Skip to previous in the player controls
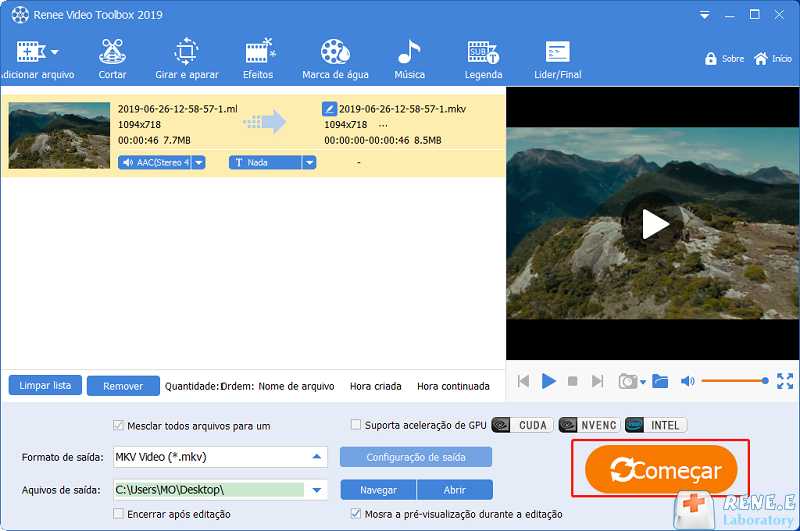Viewport: 800px width, 531px height. (523, 381)
